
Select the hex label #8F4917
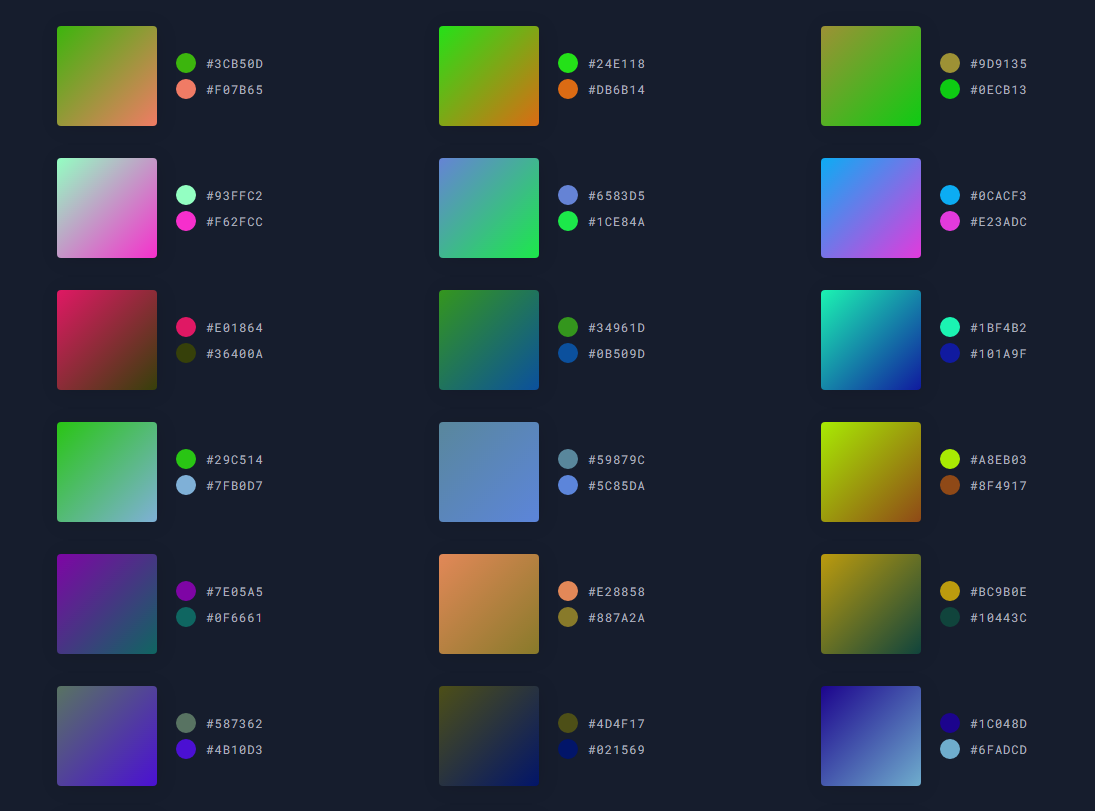tap(1000, 485)
